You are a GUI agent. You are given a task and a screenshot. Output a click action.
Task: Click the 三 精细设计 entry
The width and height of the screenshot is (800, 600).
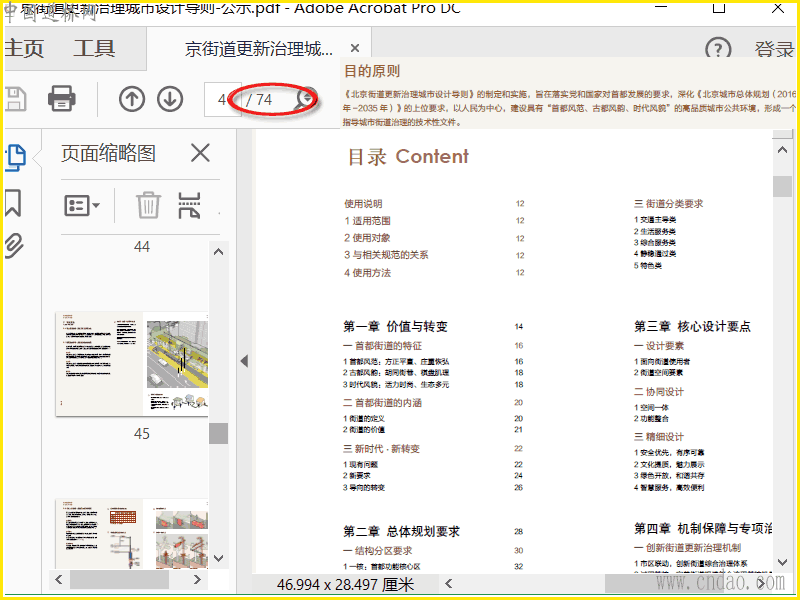click(659, 436)
